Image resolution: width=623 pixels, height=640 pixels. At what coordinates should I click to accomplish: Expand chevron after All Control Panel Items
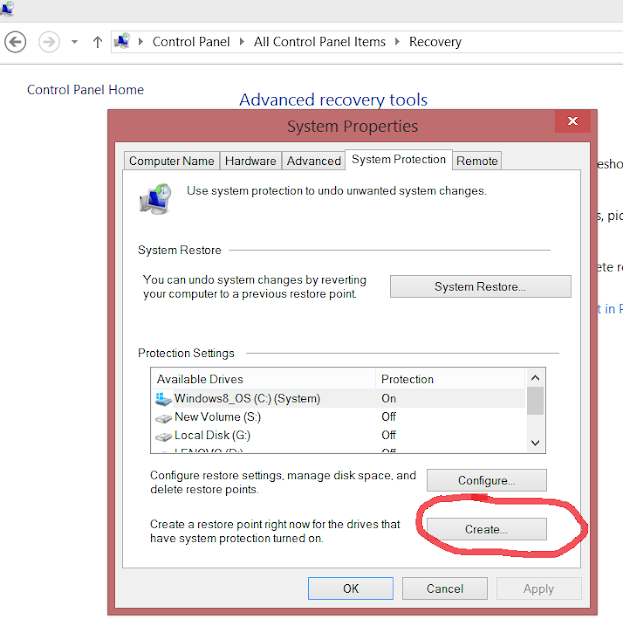coord(397,42)
